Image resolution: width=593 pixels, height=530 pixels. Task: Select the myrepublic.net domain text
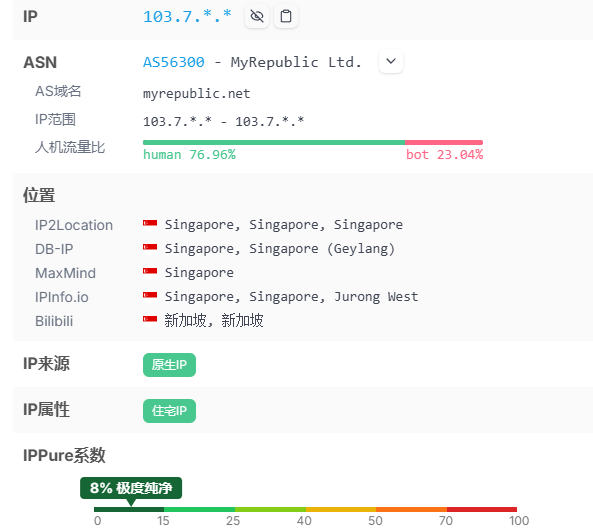click(197, 93)
